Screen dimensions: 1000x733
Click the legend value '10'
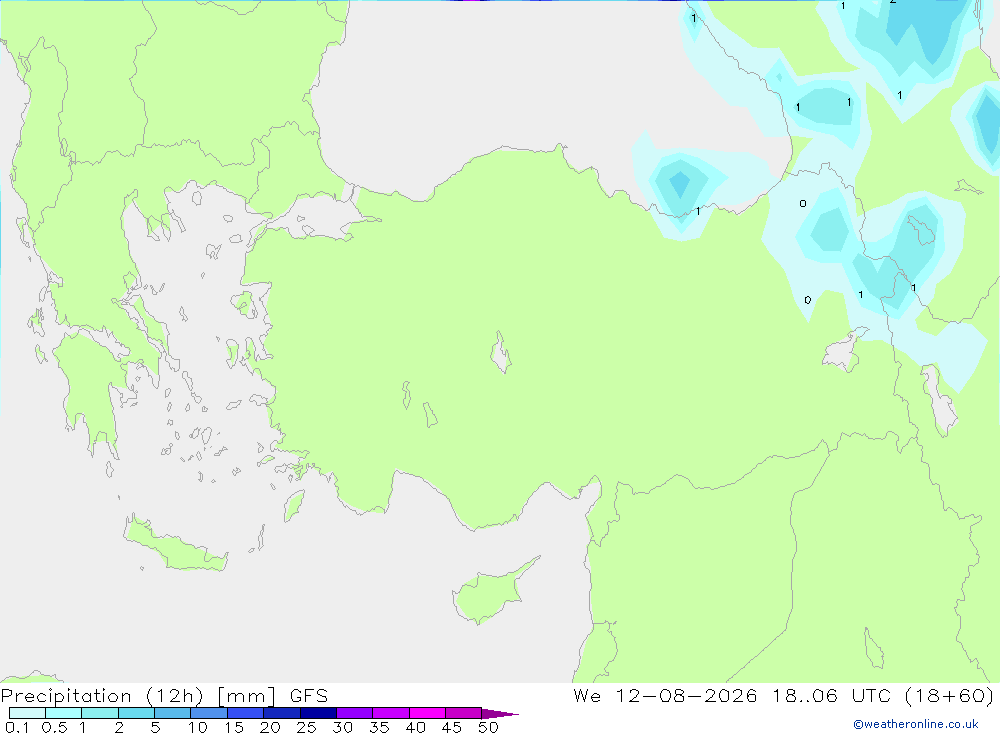point(198,727)
